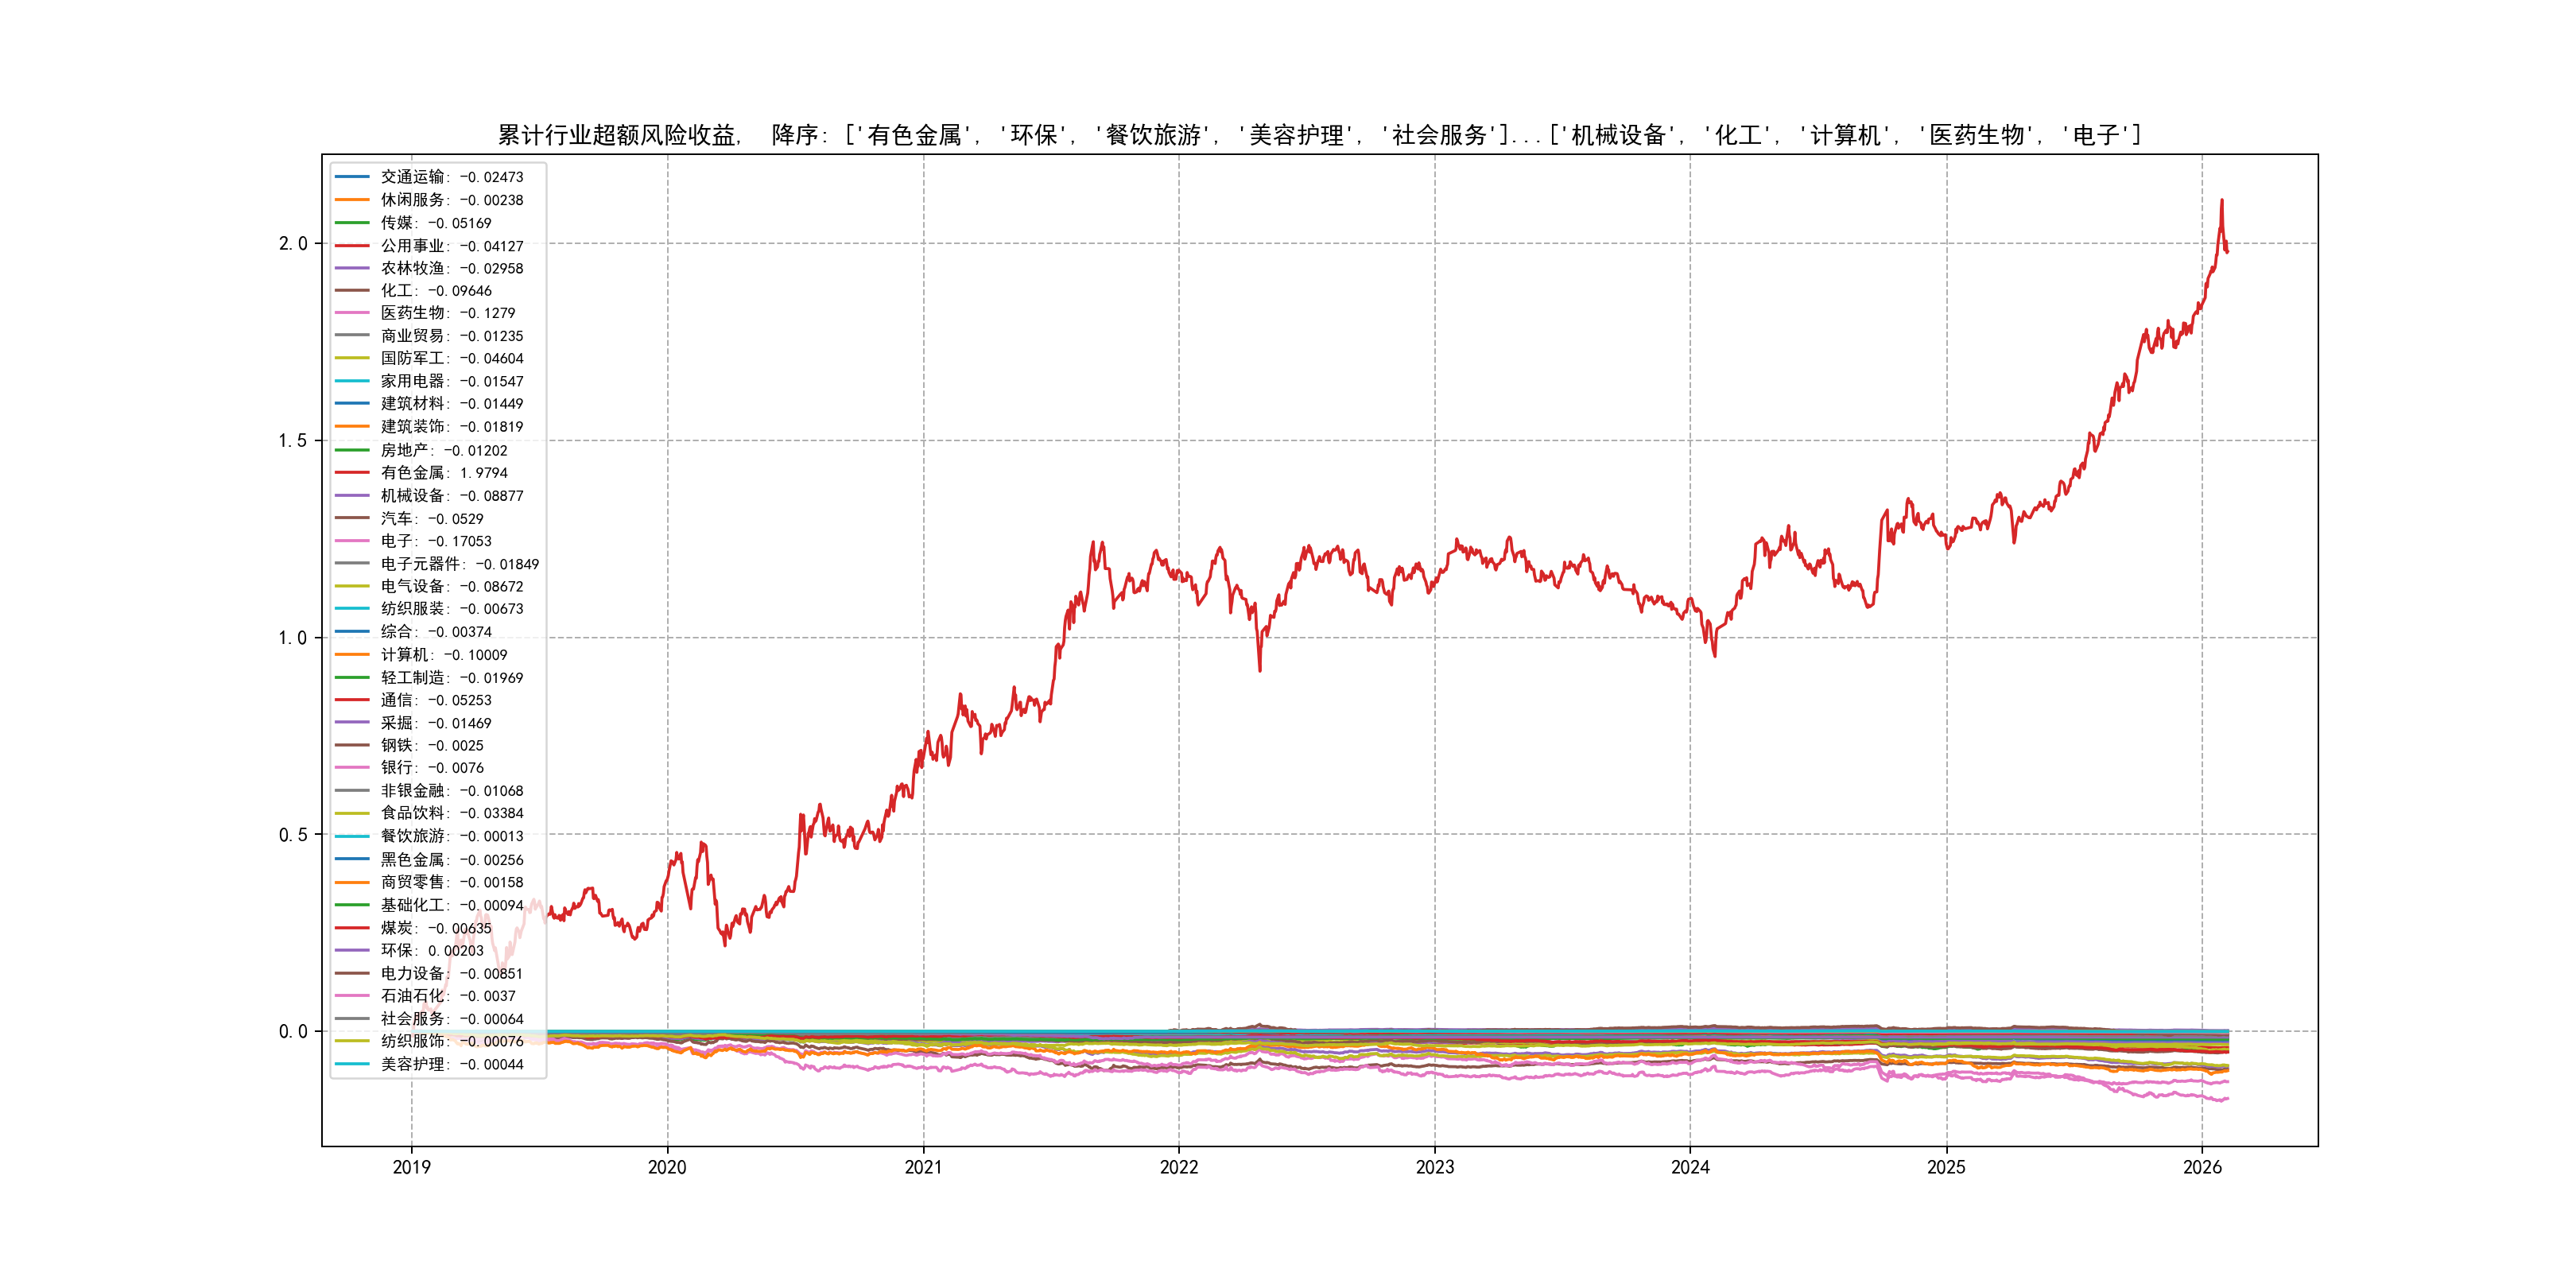Click the 计算机 legend entry text
This screenshot has width=2576, height=1288.
444,655
